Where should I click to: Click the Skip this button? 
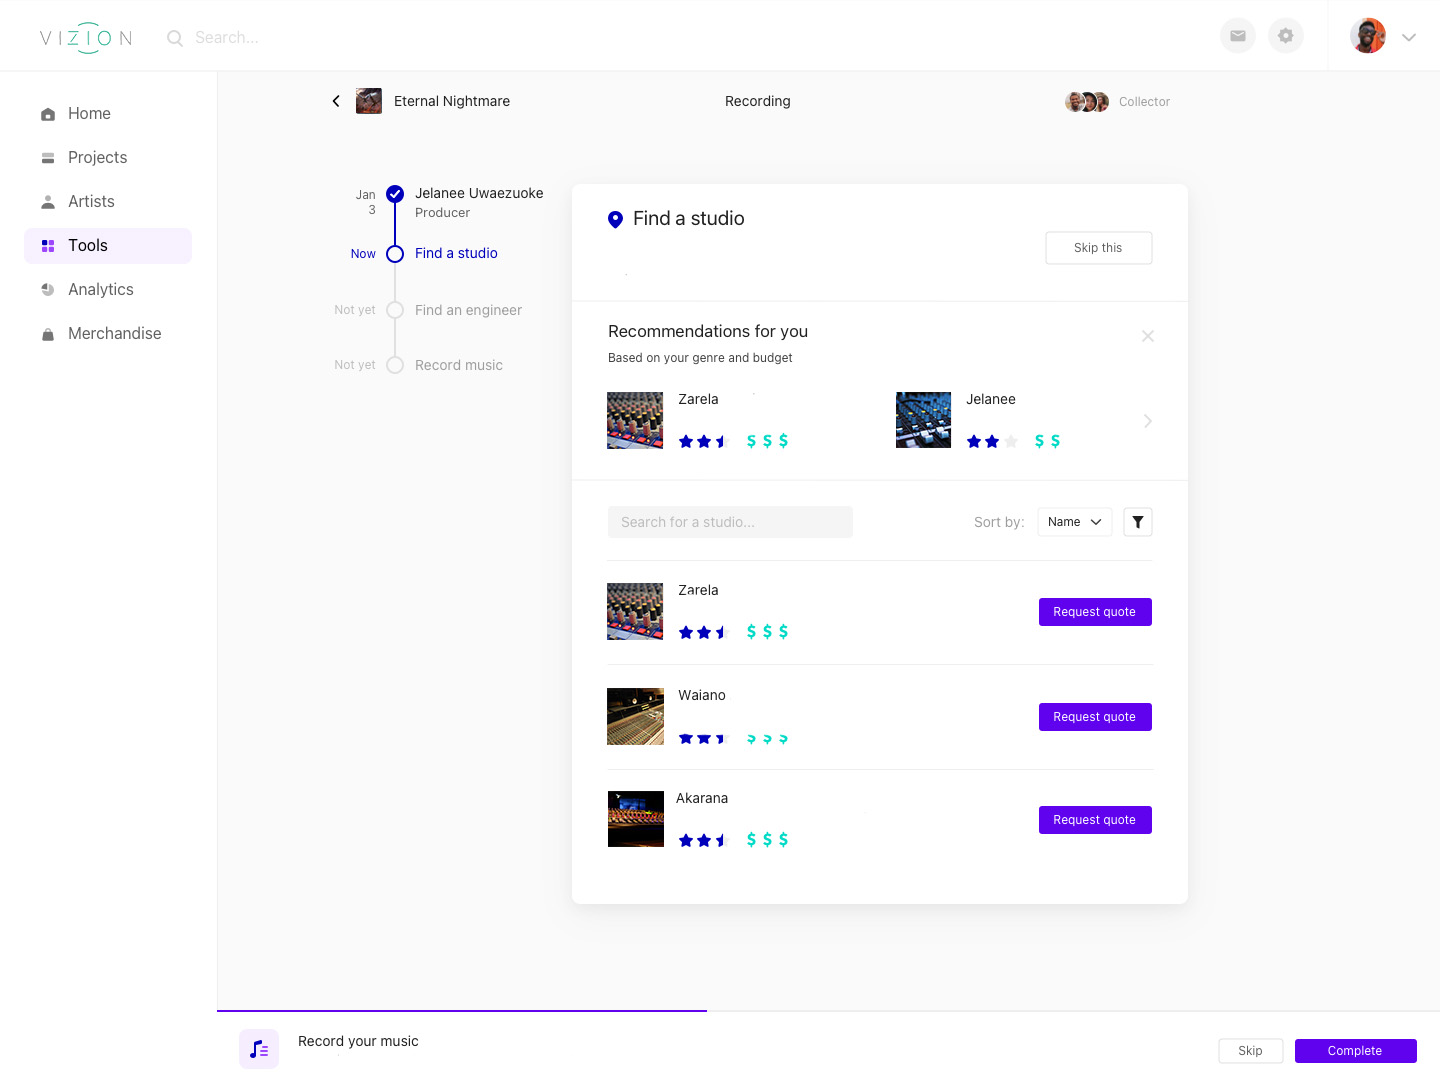tap(1098, 248)
